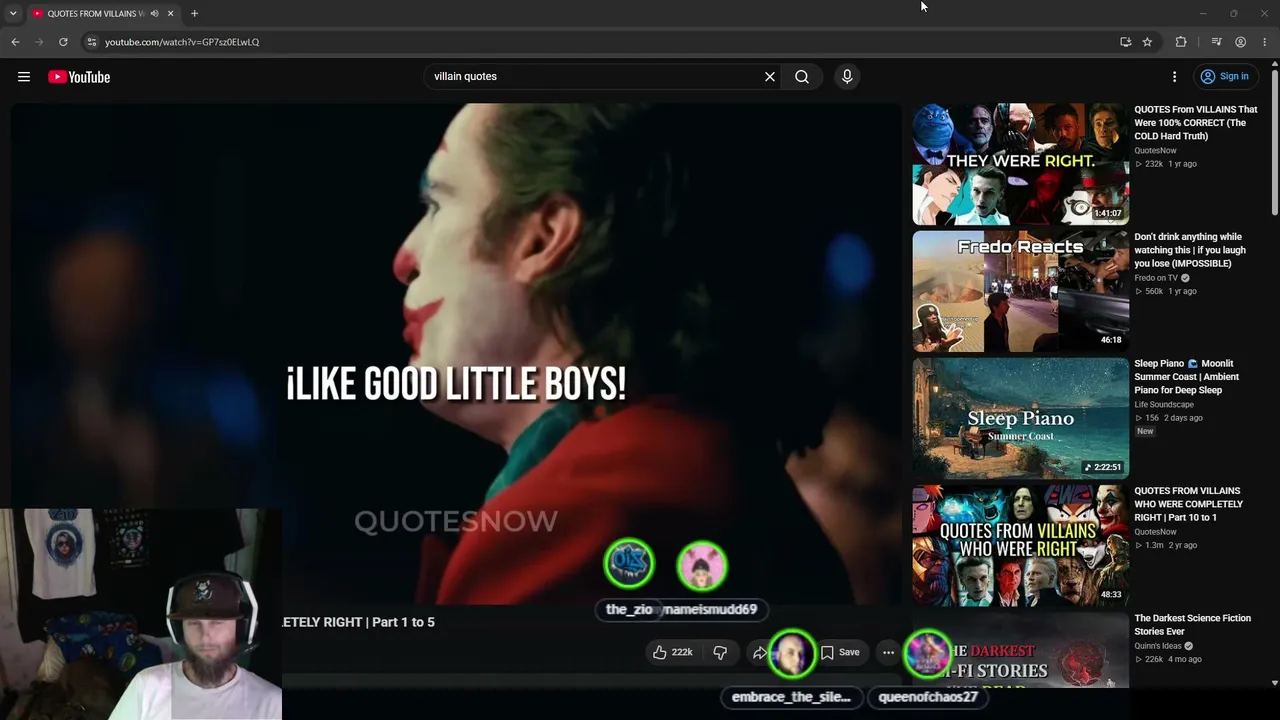Close the QUOTES FROM VILLAINS tab

pos(170,14)
